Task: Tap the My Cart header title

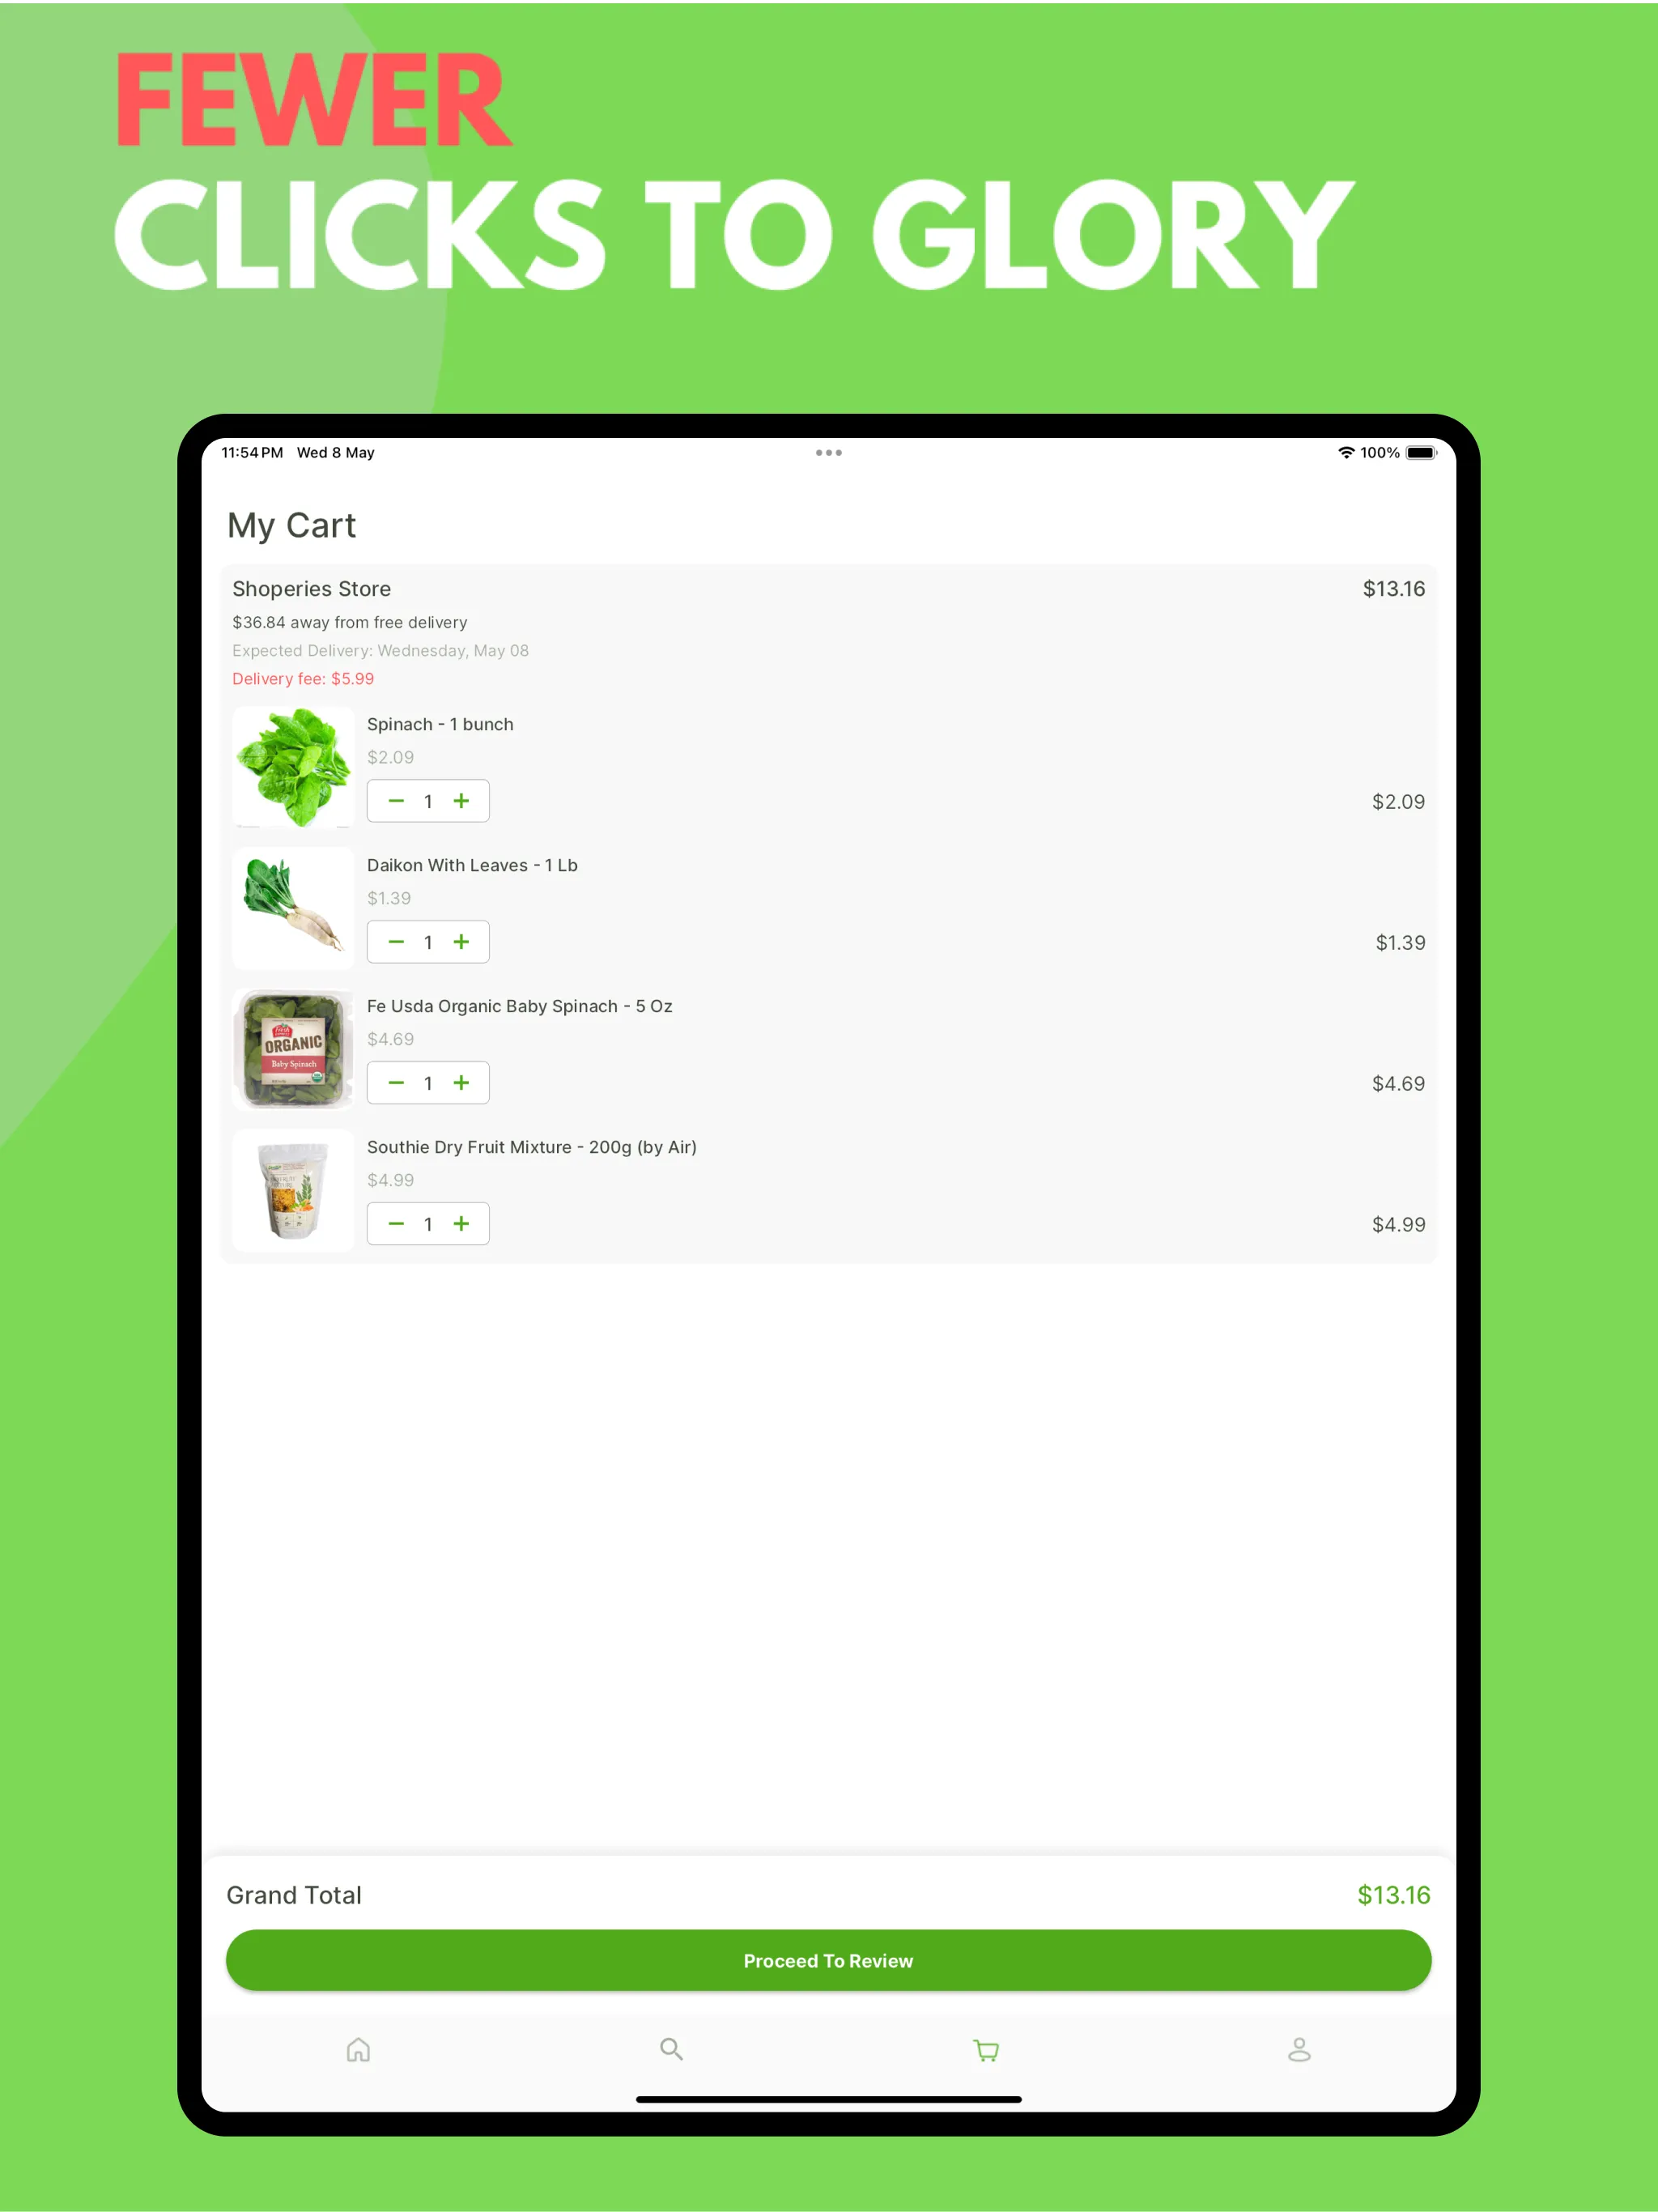Action: tap(291, 526)
